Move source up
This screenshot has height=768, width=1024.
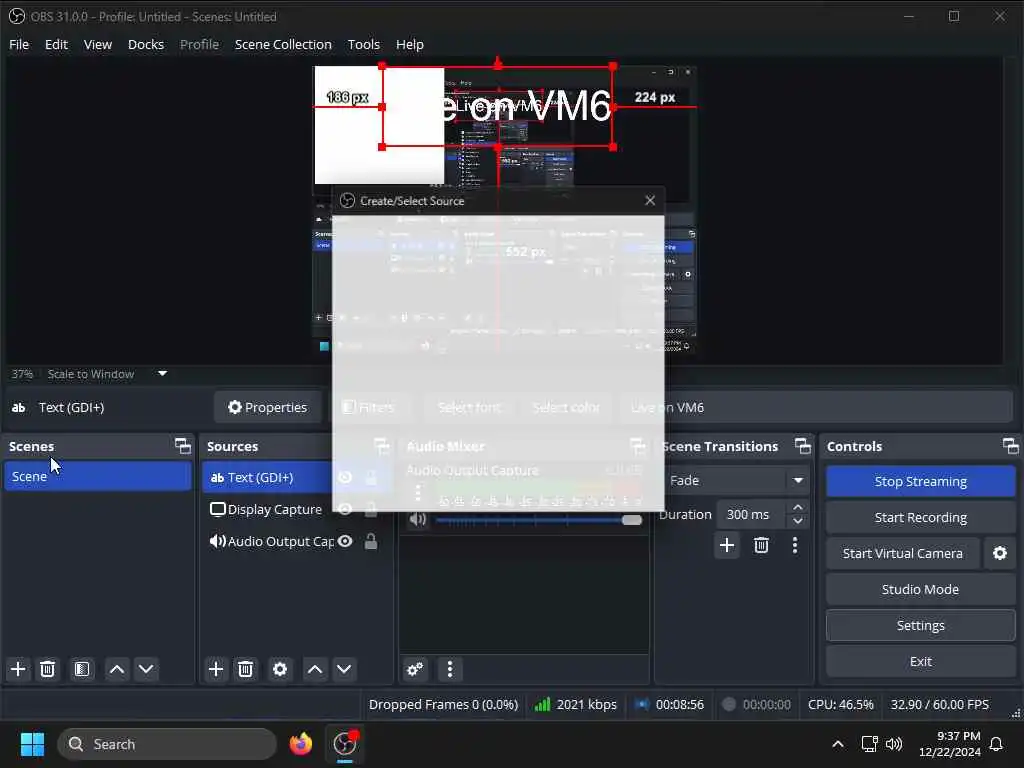coord(315,669)
